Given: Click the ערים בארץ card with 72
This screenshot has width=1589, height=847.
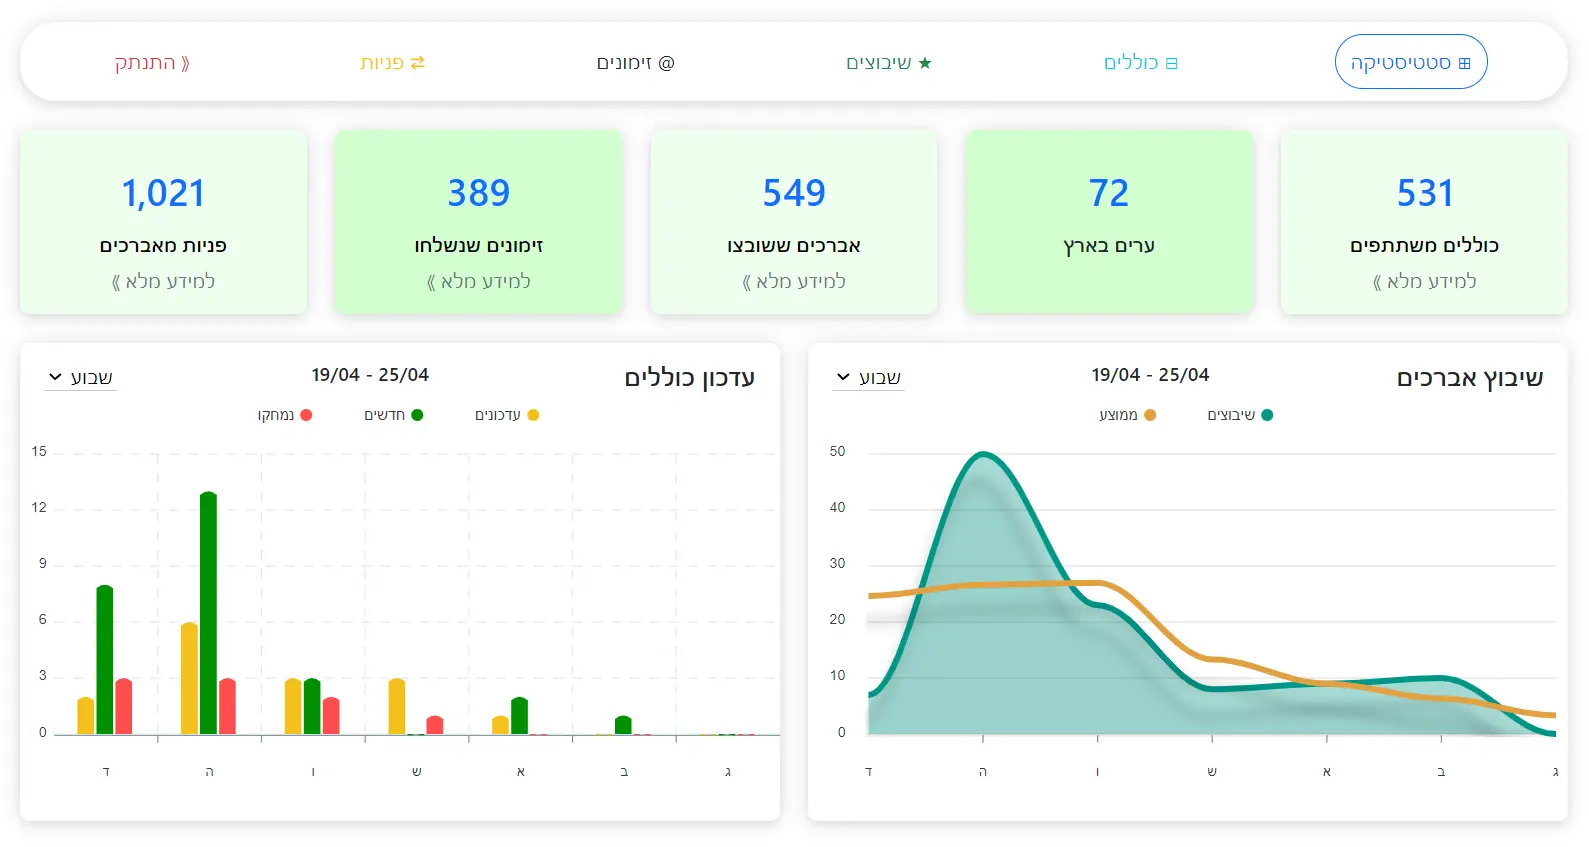Looking at the screenshot, I should [x=1109, y=222].
